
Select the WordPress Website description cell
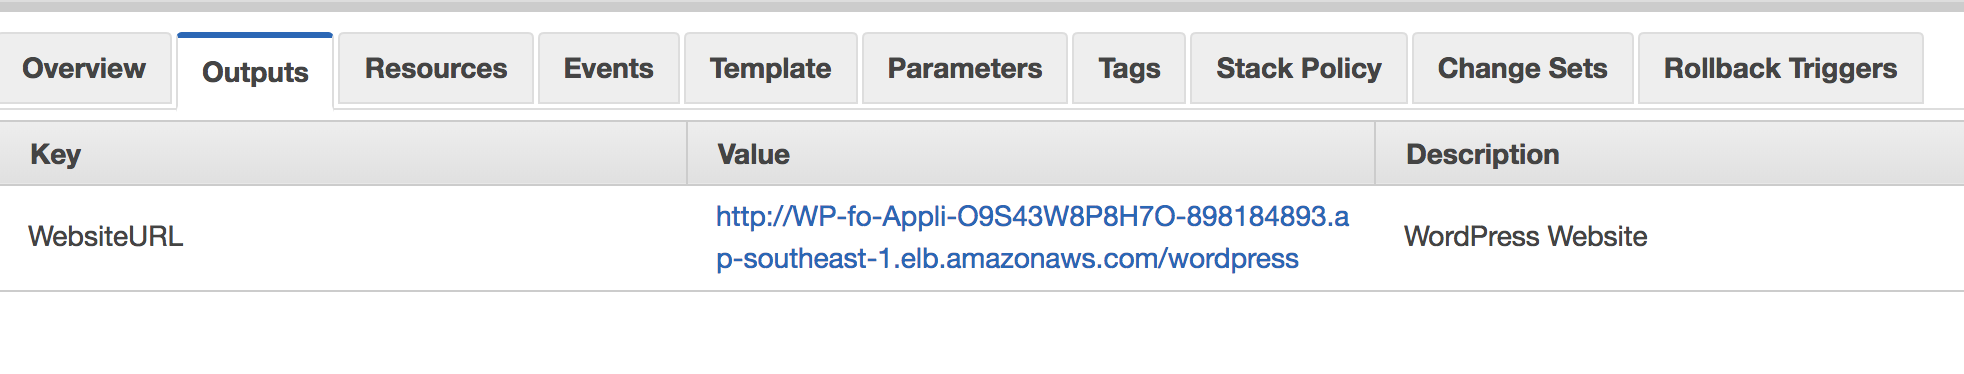[x=1670, y=237]
